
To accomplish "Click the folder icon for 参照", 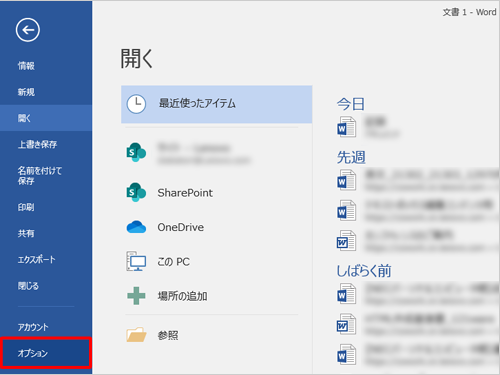I will pyautogui.click(x=136, y=335).
